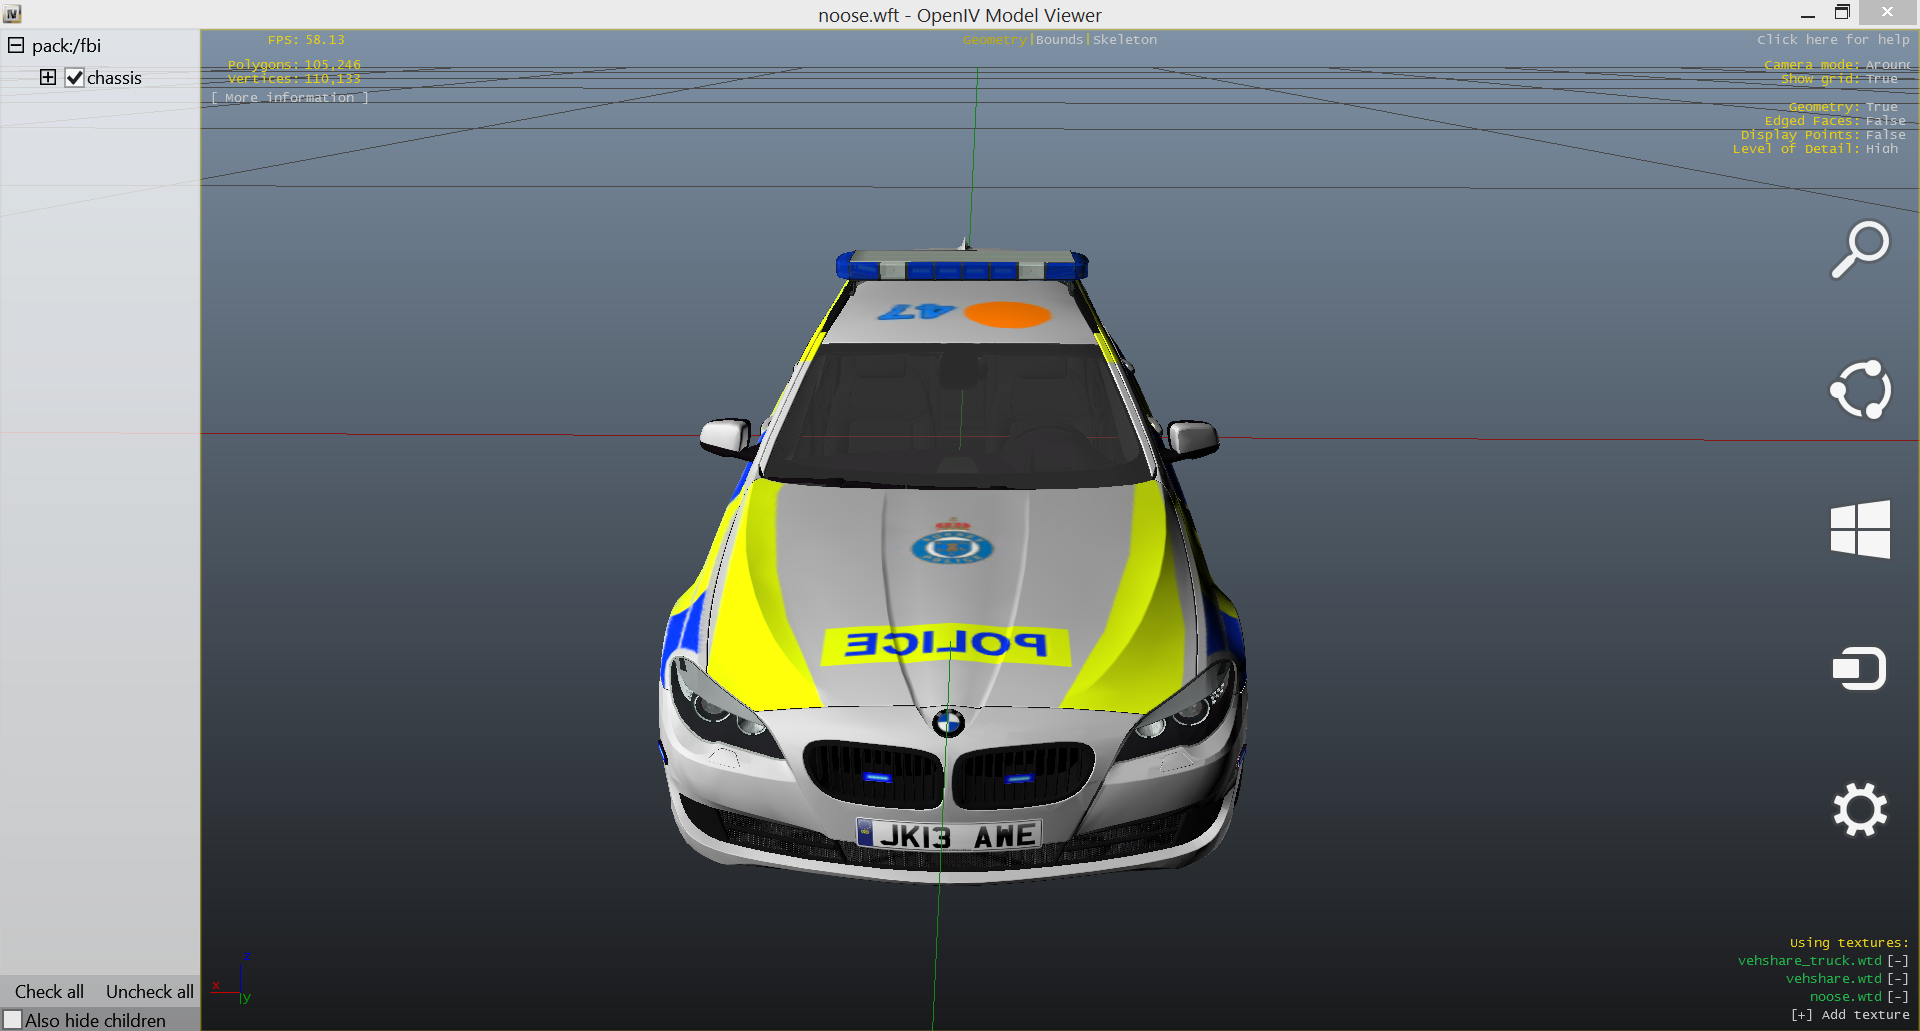Toggle the Display Points setting
The width and height of the screenshot is (1920, 1031).
coord(1823,135)
